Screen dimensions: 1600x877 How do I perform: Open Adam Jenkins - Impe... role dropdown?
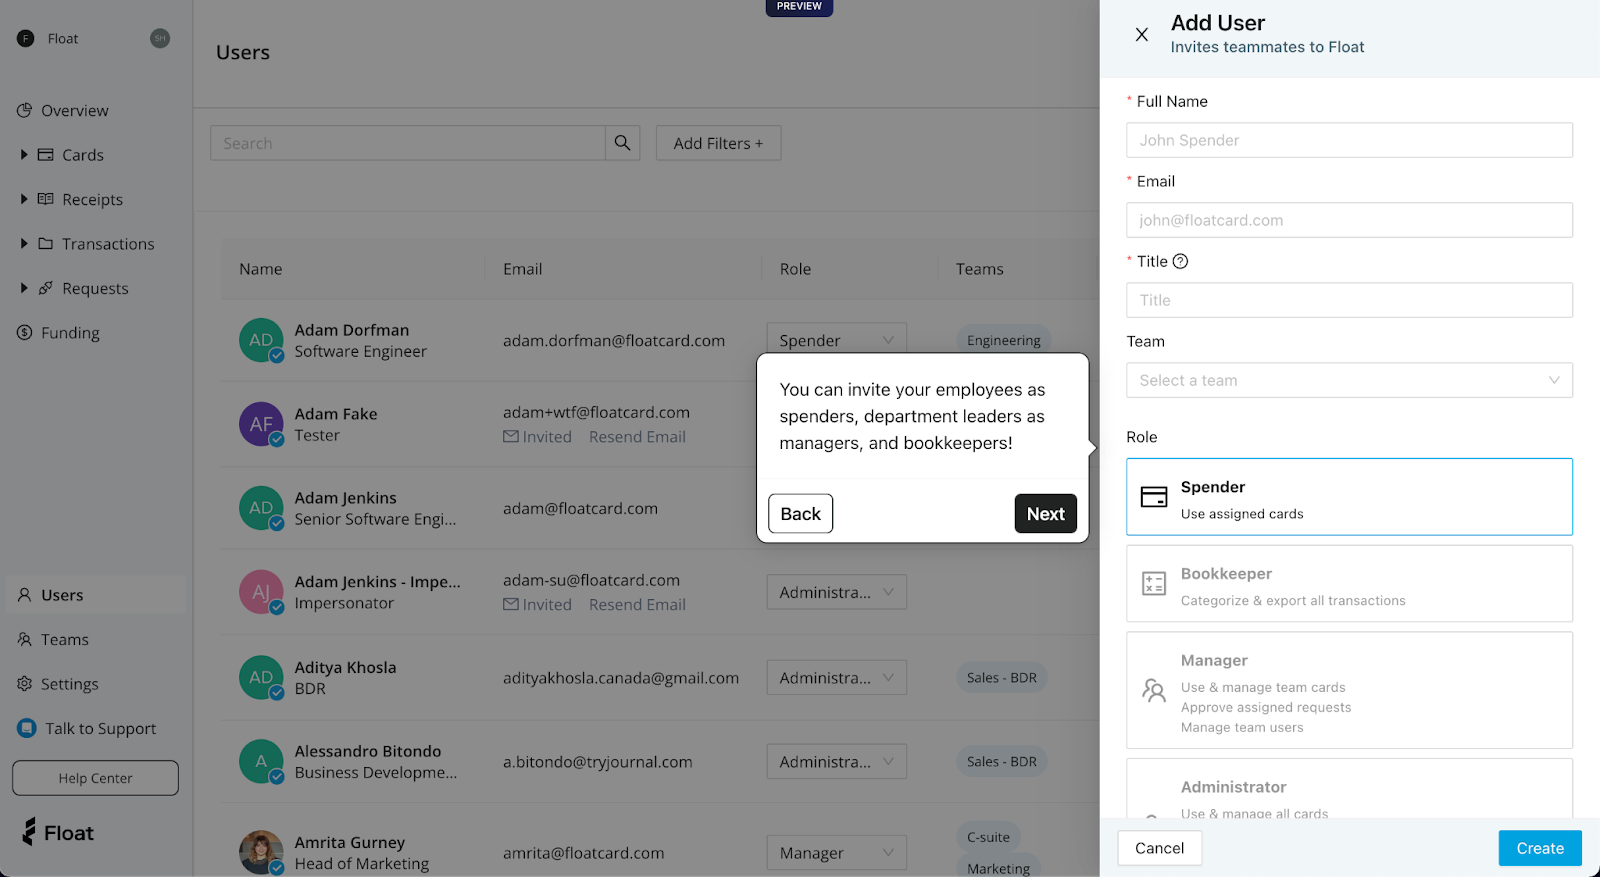coord(836,592)
